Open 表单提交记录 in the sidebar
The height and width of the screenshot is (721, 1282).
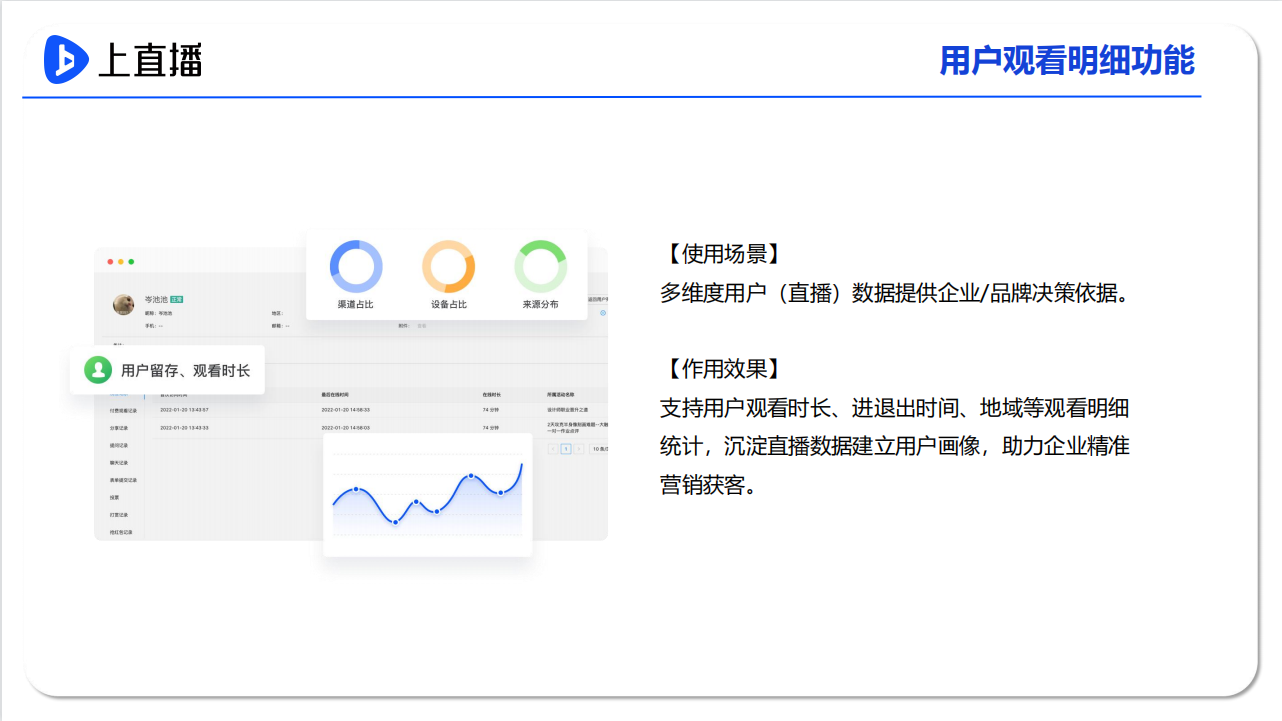click(x=124, y=480)
